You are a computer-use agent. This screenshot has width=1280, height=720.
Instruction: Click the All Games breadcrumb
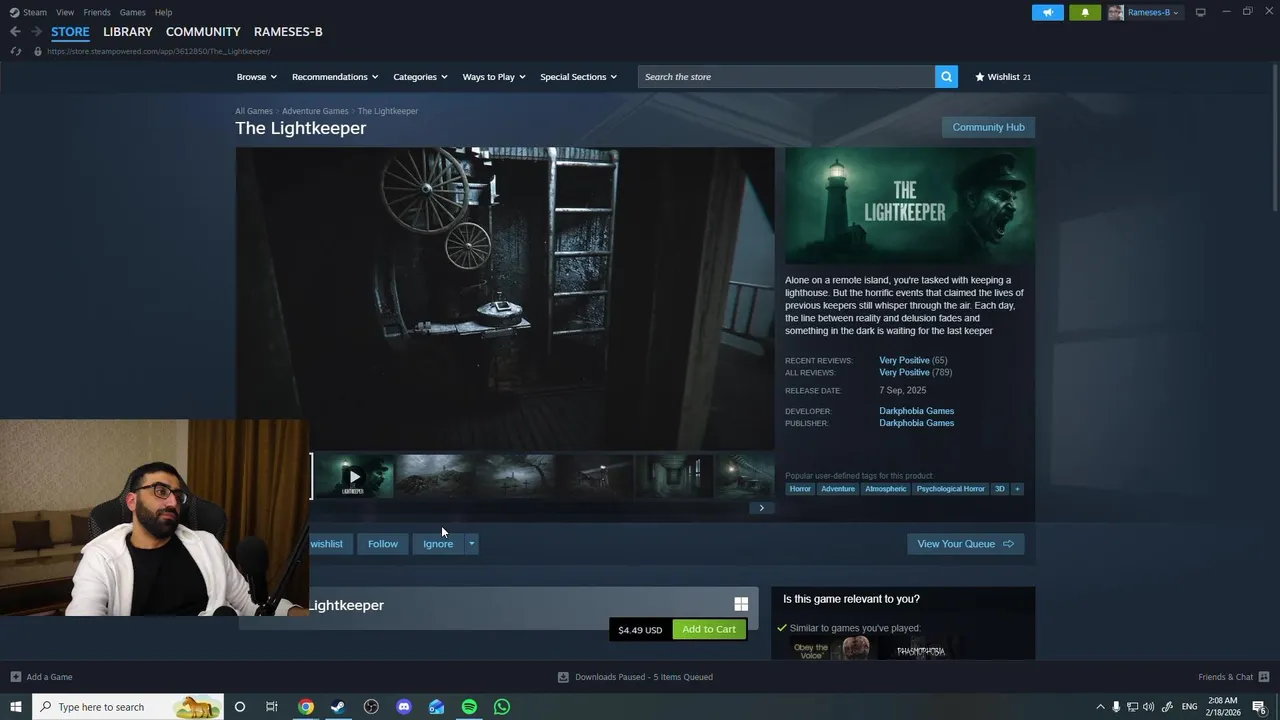254,111
